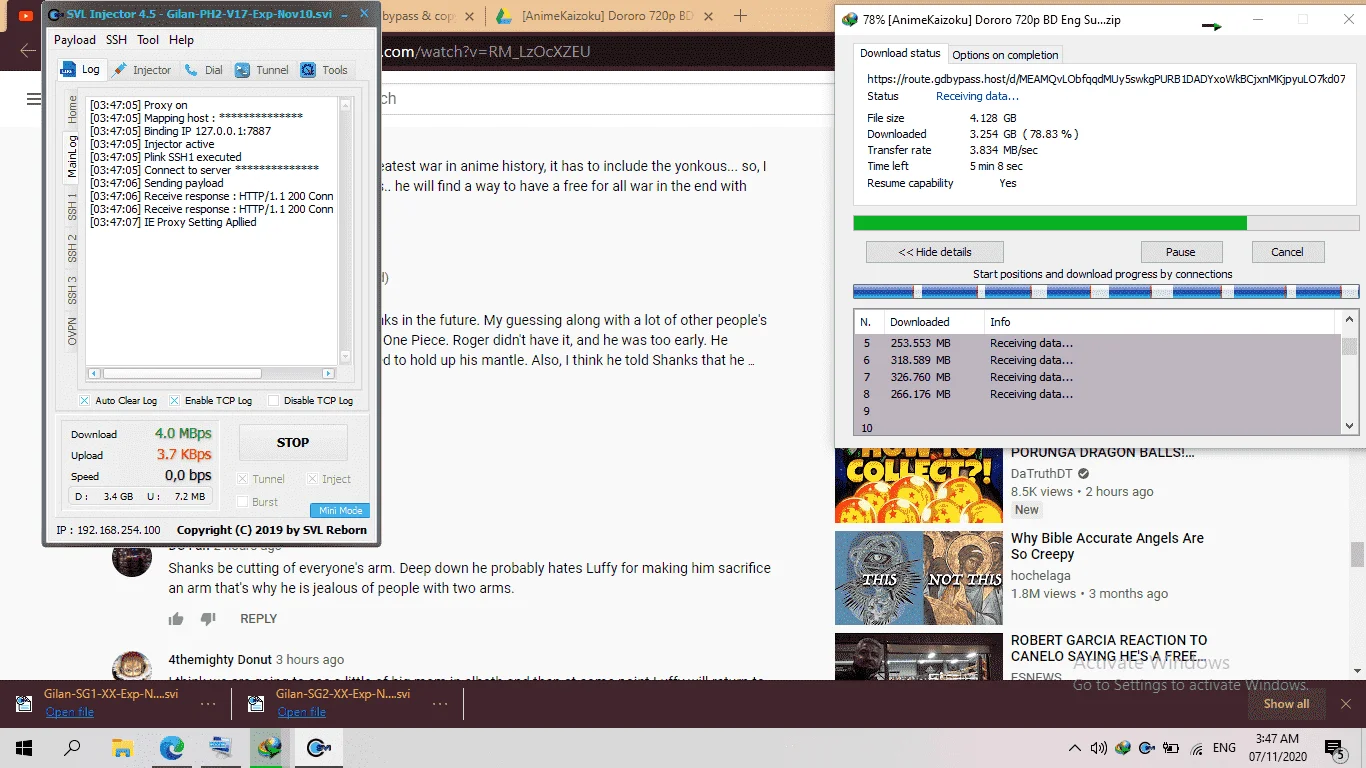Switch to the Dial tab

[204, 70]
